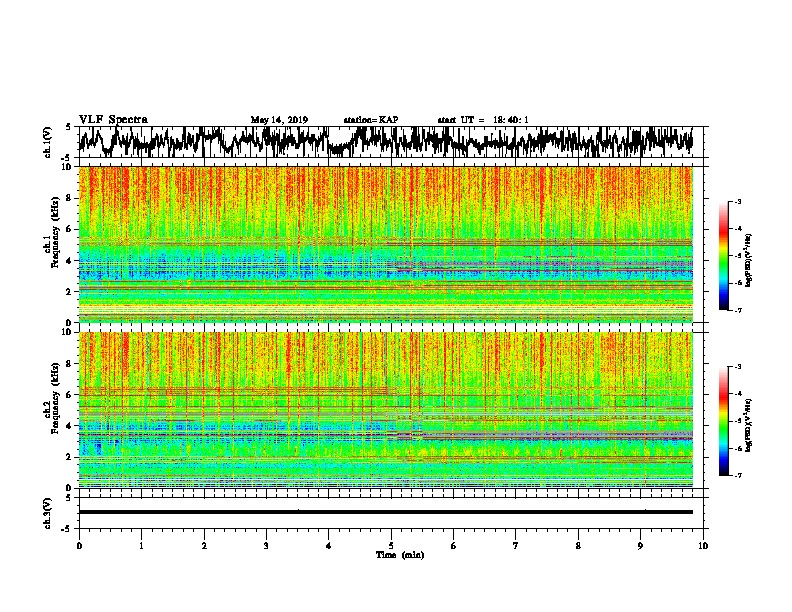Click the date label "May 14, 2019"

click(x=279, y=120)
